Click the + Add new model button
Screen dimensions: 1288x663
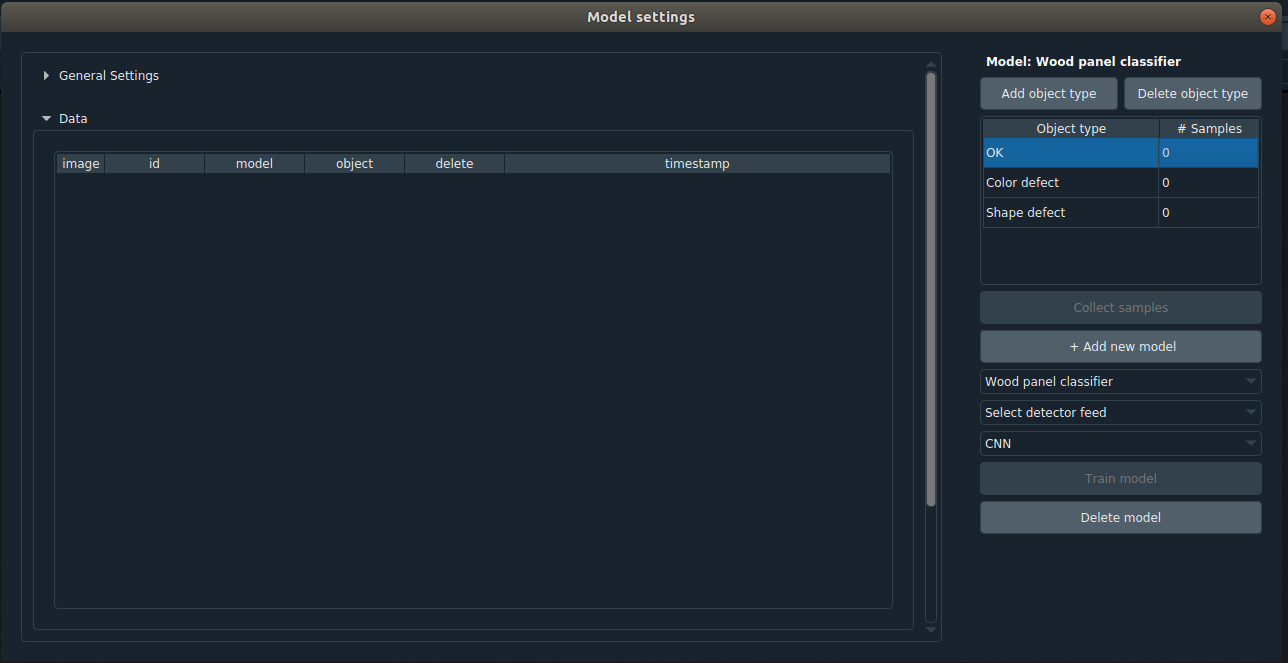(1121, 347)
